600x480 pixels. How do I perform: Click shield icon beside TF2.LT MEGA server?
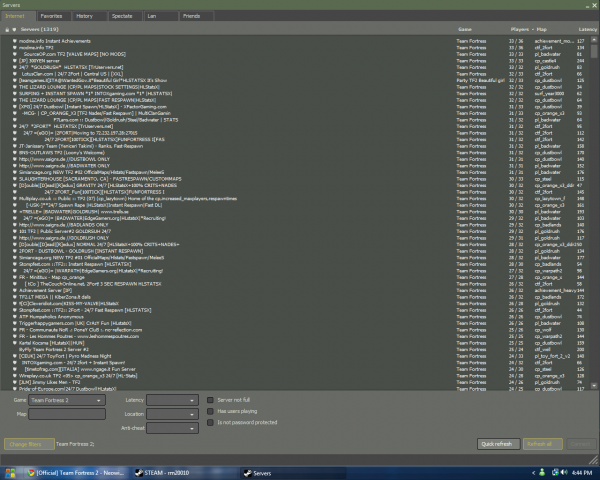coord(15,297)
